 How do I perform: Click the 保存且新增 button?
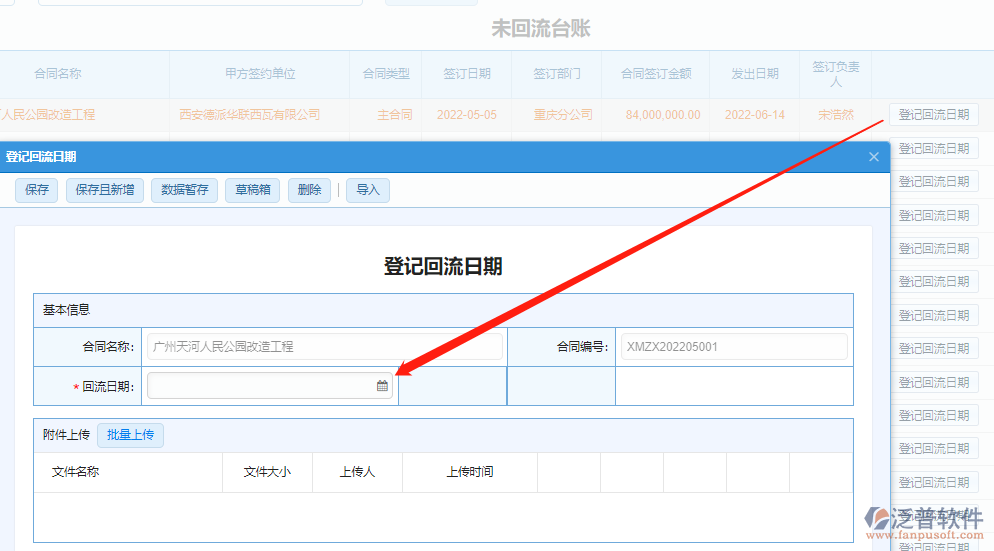(x=105, y=190)
